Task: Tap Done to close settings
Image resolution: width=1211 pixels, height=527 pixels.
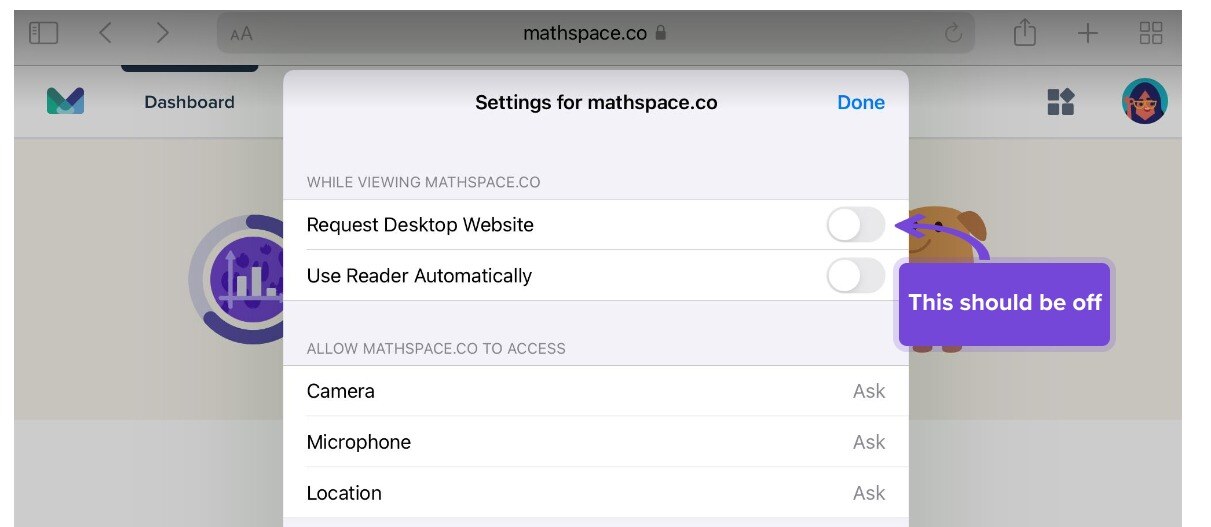Action: (x=861, y=102)
